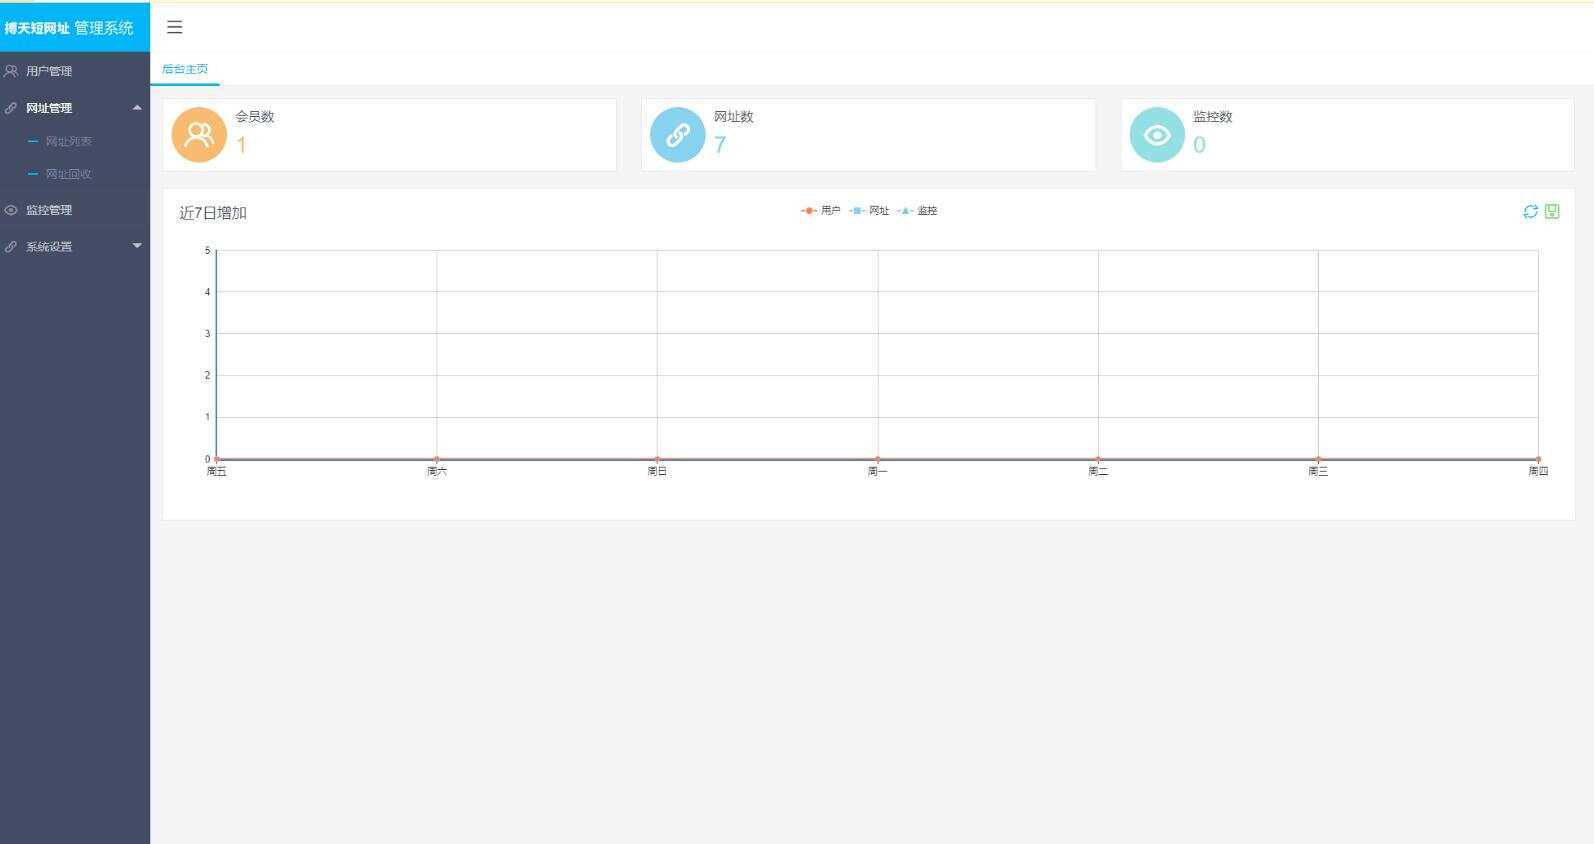Expand the 系统设置 menu arrow
Viewport: 1594px width, 844px height.
(x=137, y=246)
